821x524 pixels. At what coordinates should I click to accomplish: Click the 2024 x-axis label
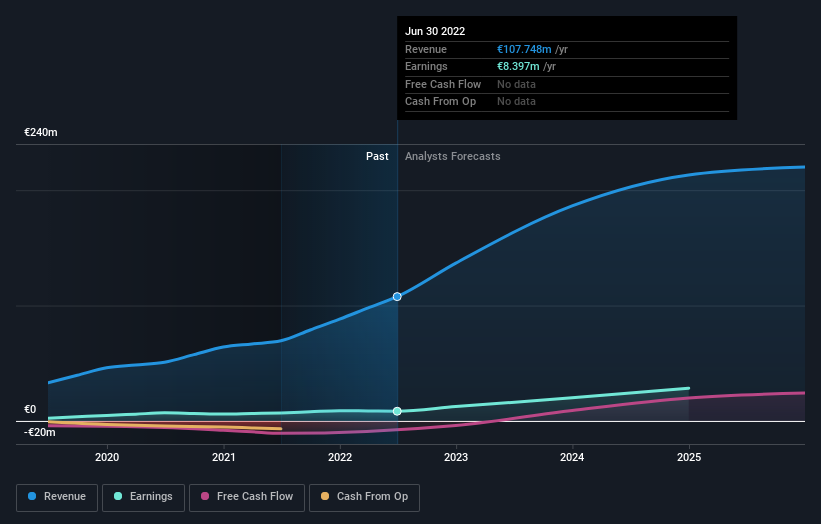click(572, 458)
